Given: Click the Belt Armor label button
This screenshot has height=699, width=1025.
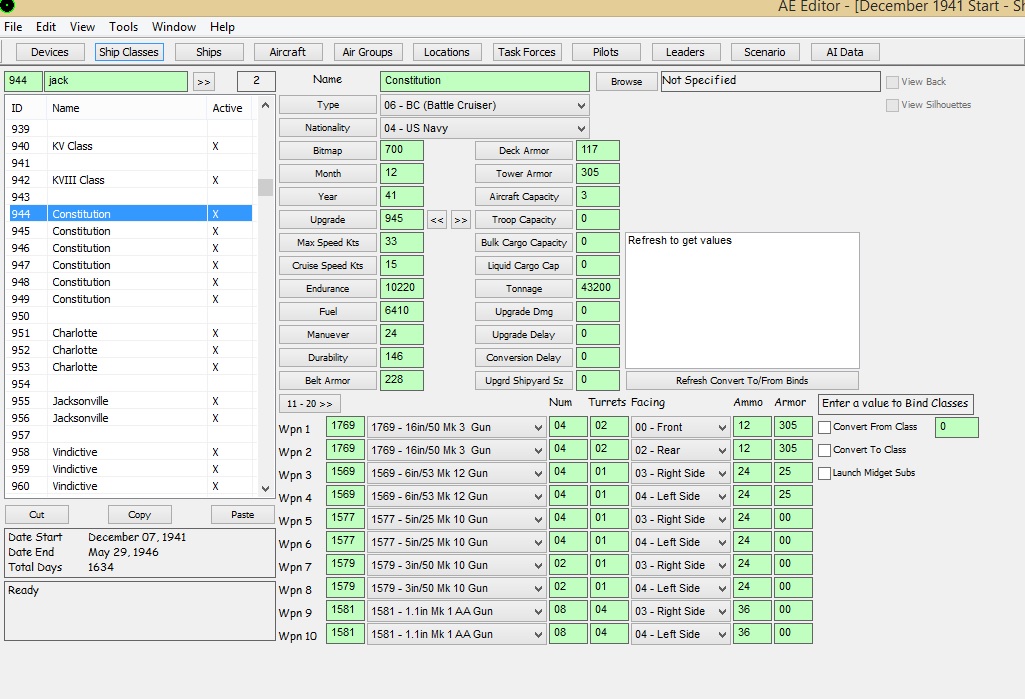Looking at the screenshot, I should point(328,381).
